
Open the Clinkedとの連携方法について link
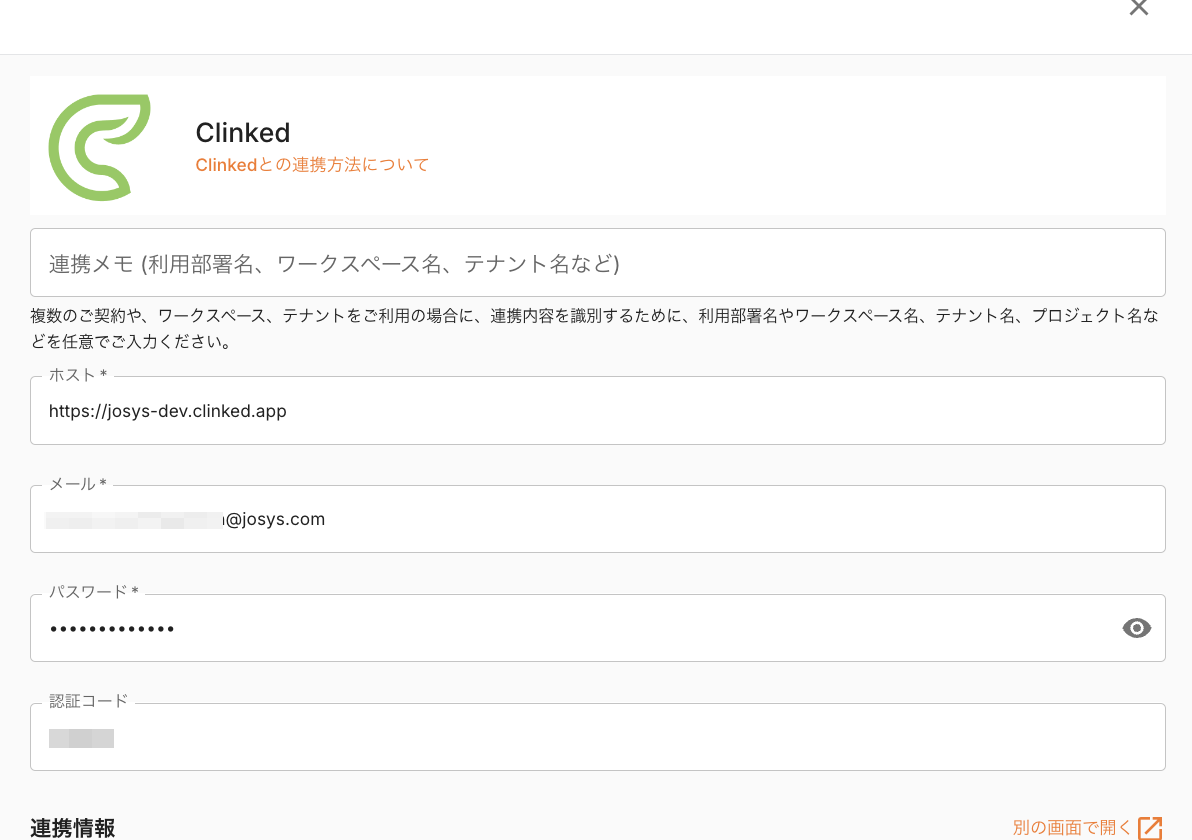[x=312, y=165]
